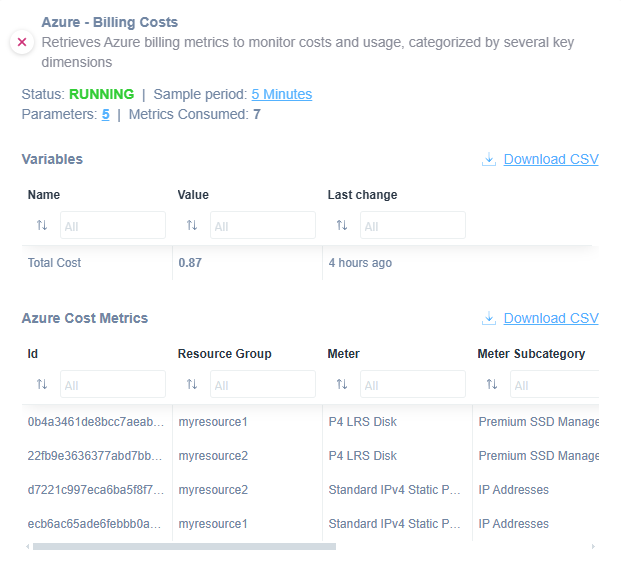Click Metrics Consumed value 7
Image resolution: width=621 pixels, height=567 pixels.
pyautogui.click(x=257, y=114)
